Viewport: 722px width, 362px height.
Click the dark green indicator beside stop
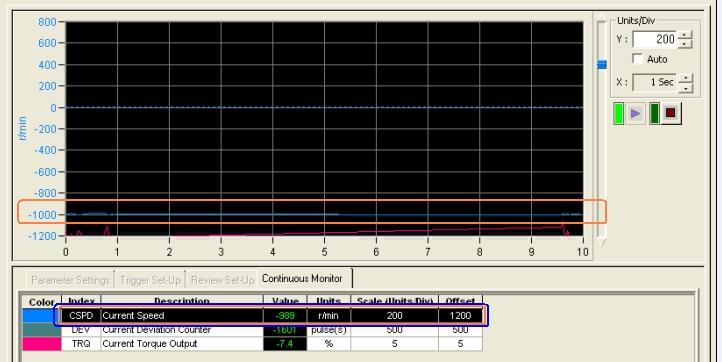tap(654, 113)
